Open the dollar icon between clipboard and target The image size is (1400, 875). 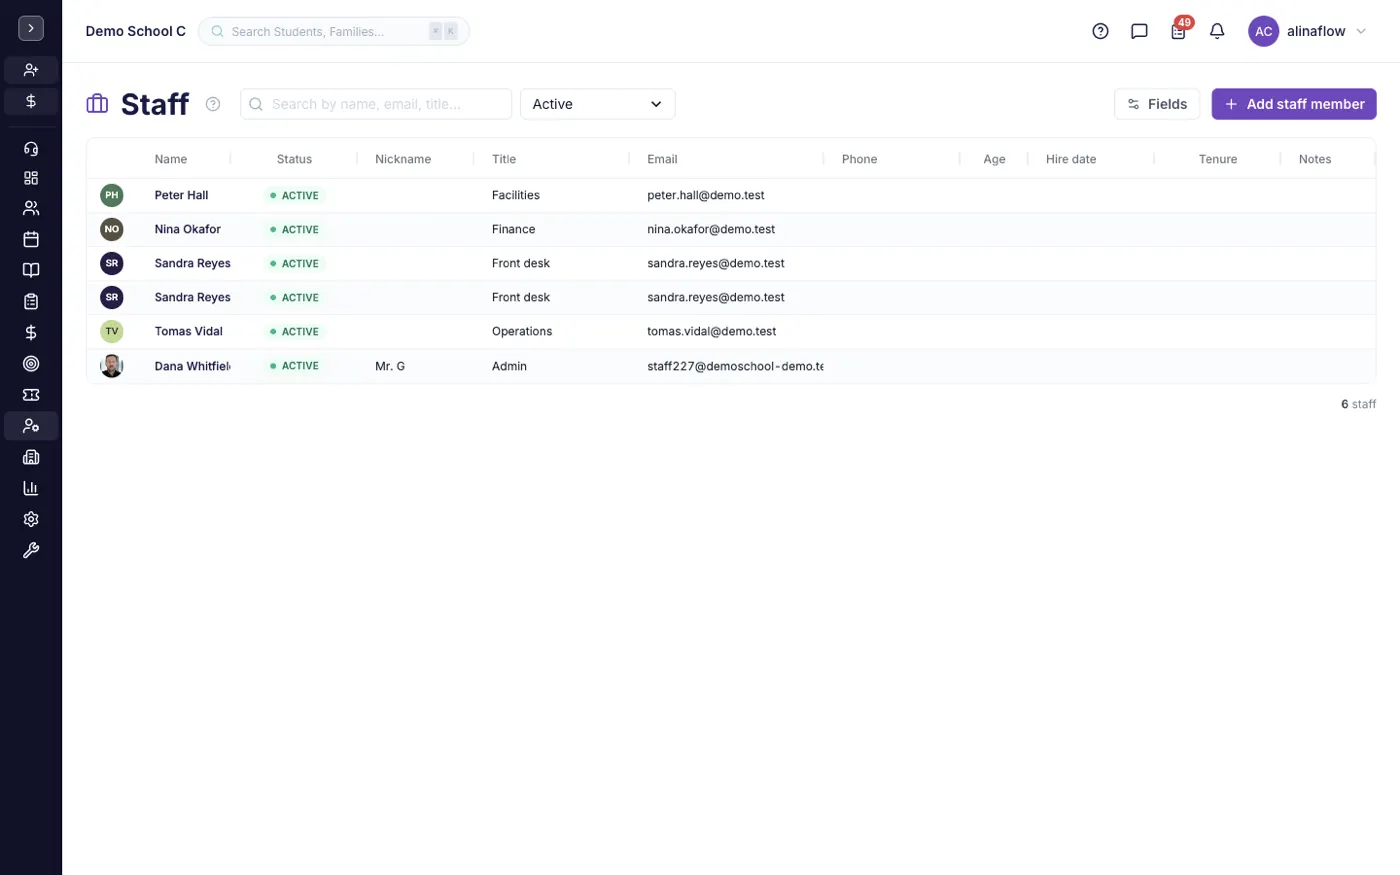coord(31,332)
